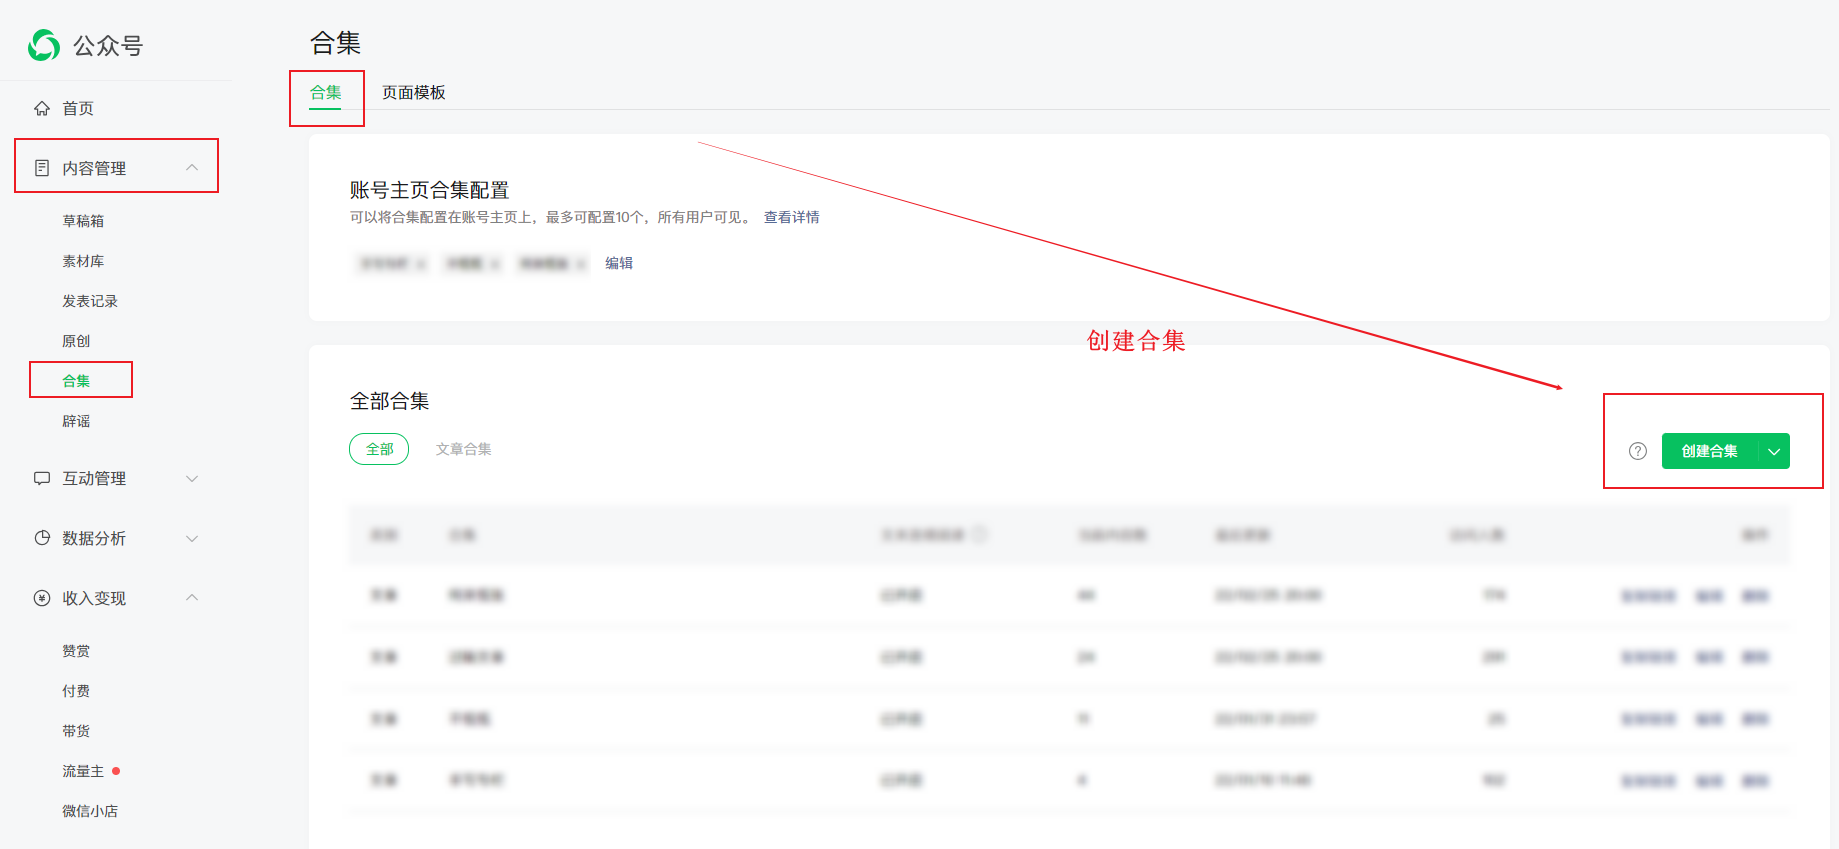Expand the 数据分析 section chevron

pyautogui.click(x=192, y=538)
